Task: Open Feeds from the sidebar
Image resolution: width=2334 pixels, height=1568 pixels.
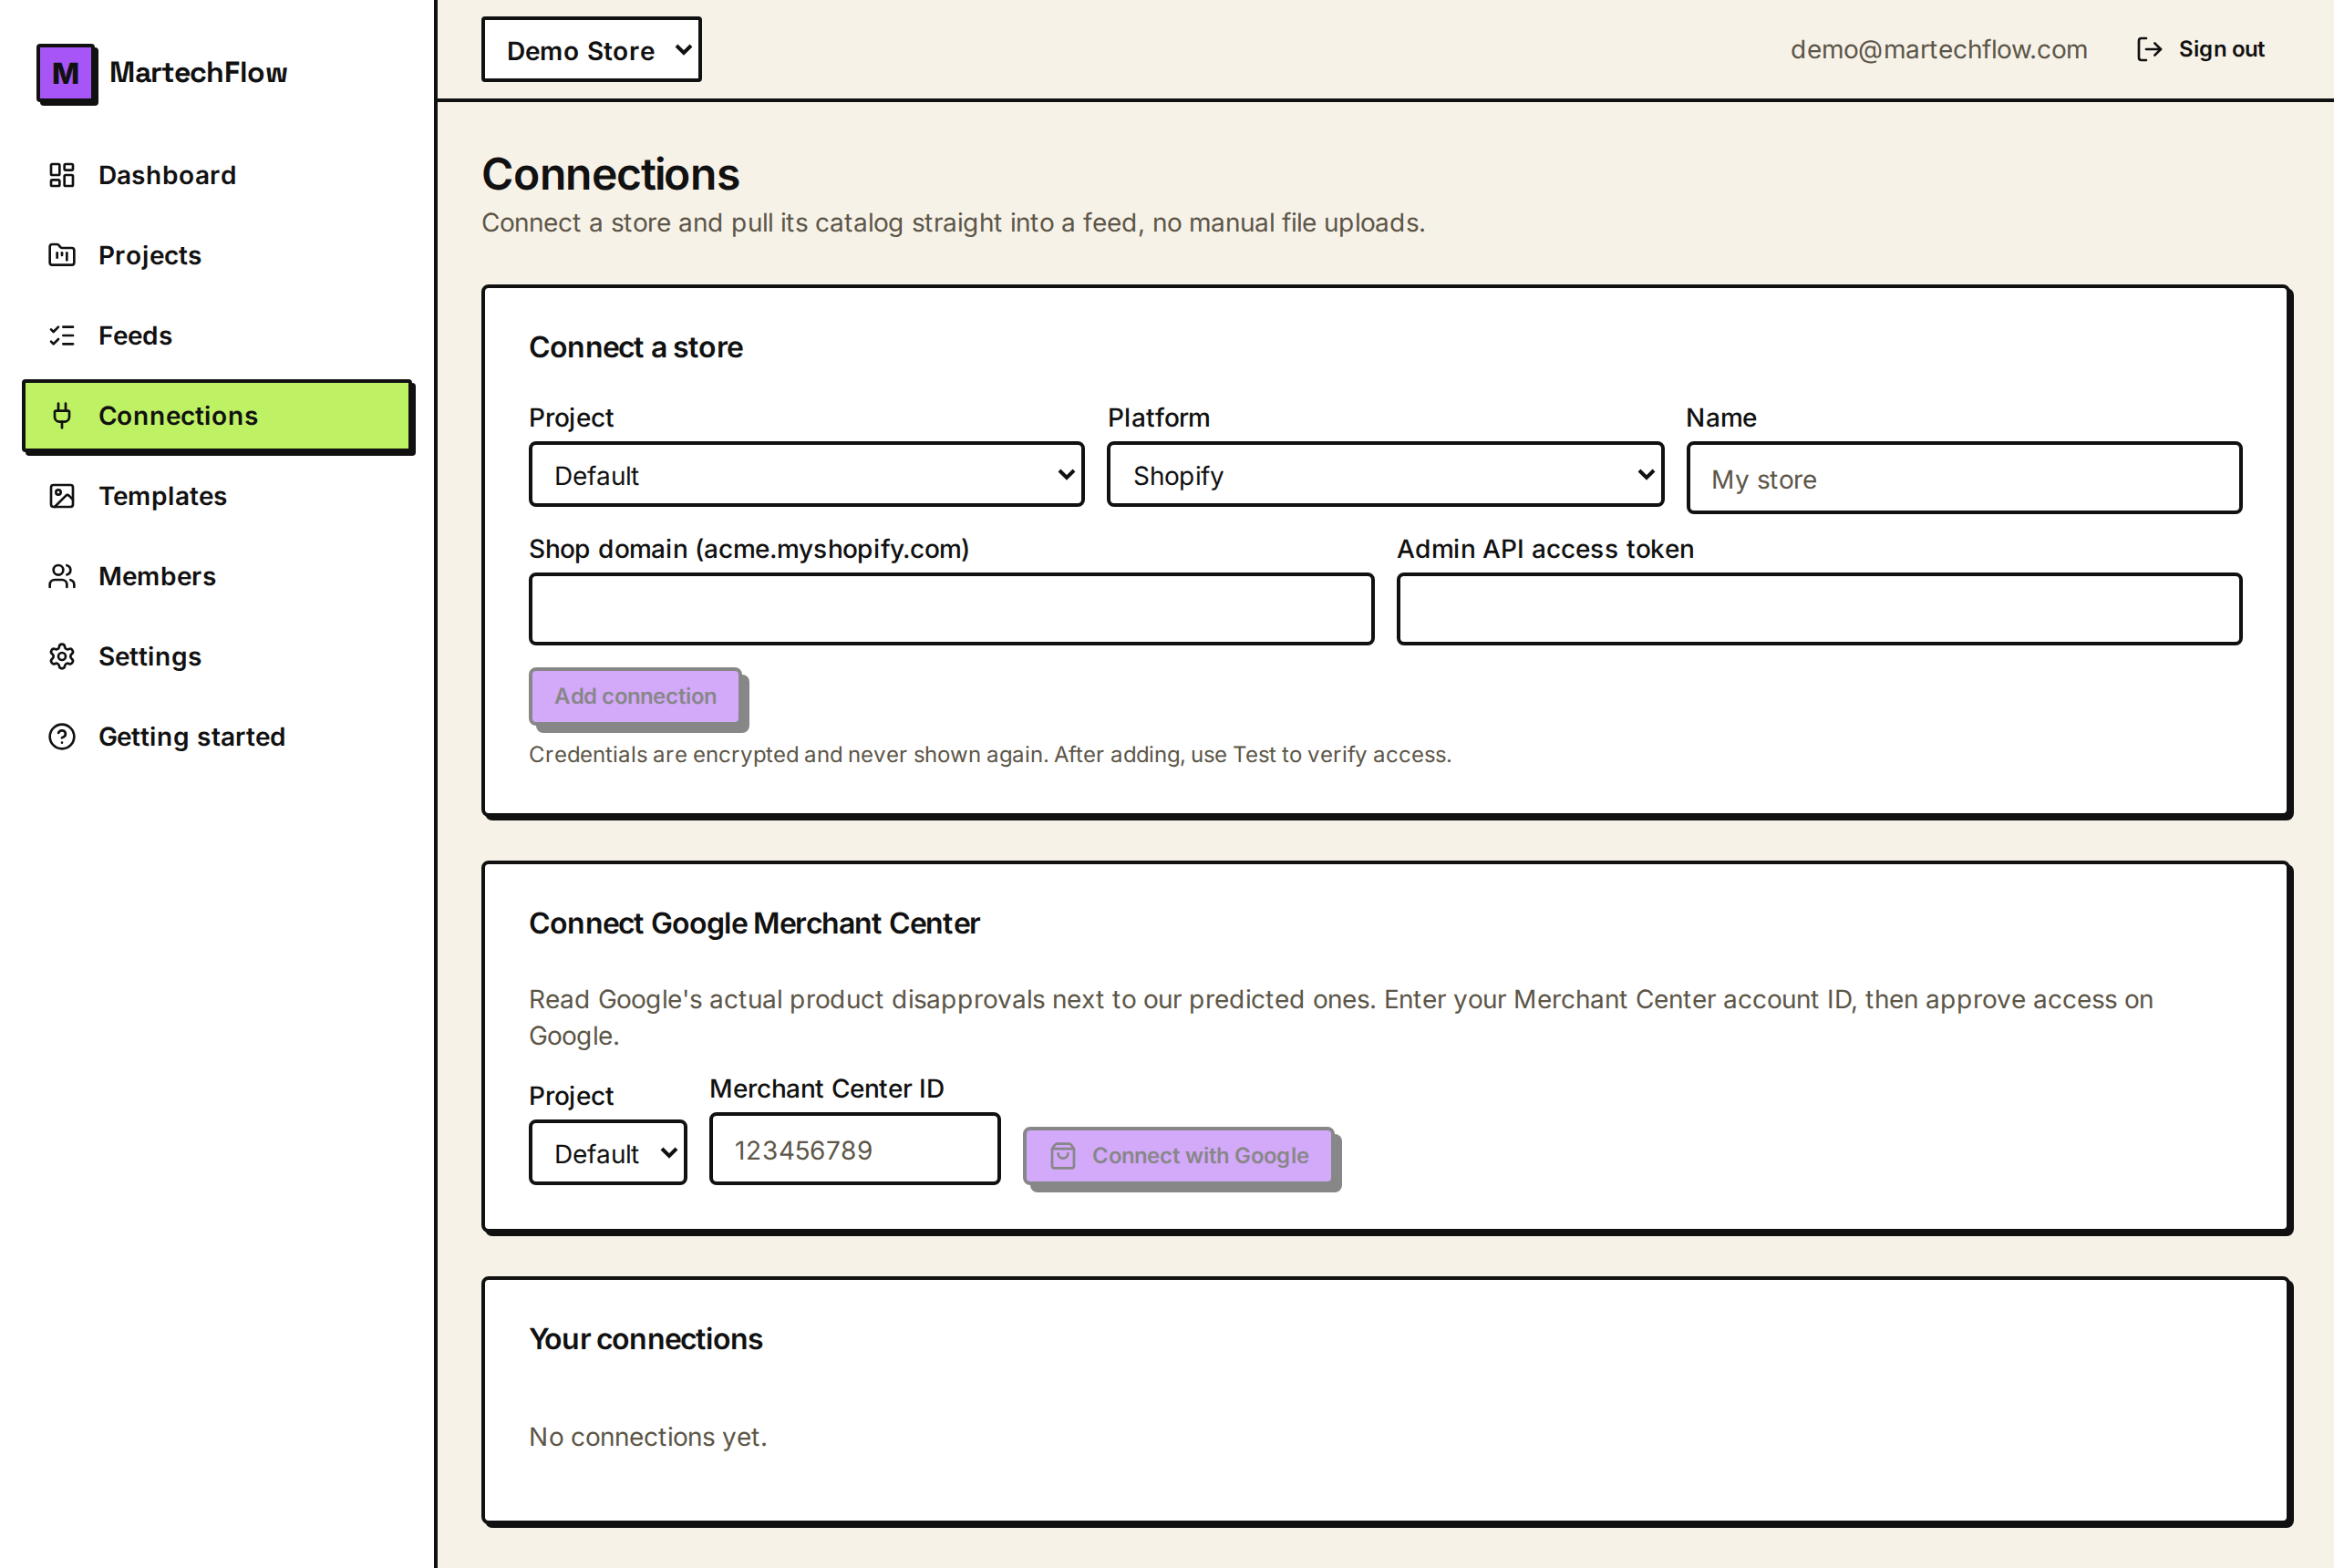Action: pos(217,335)
